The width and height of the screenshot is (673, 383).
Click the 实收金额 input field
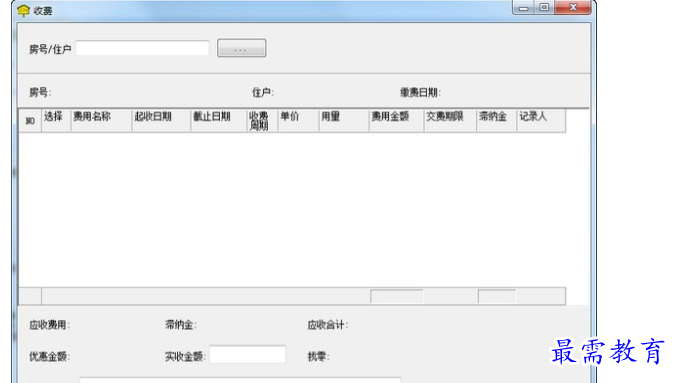pyautogui.click(x=247, y=355)
